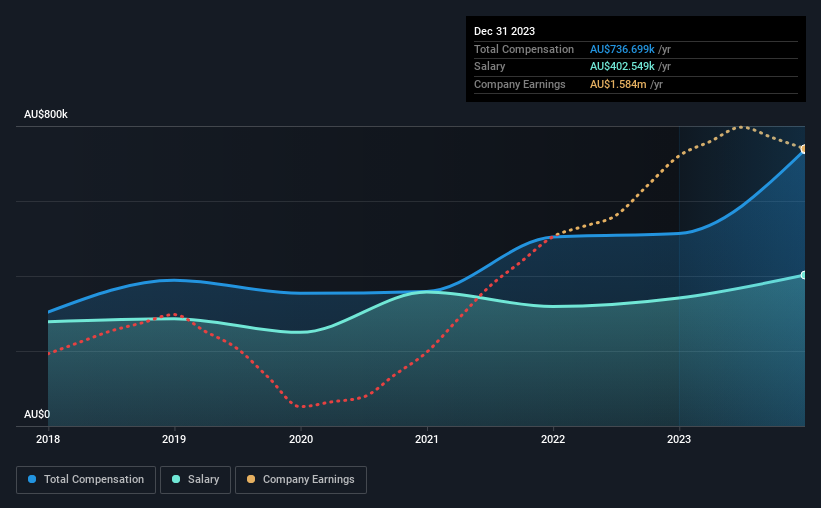Image resolution: width=821 pixels, height=508 pixels.
Task: Click the Salary label in the tooltip
Action: (x=490, y=67)
